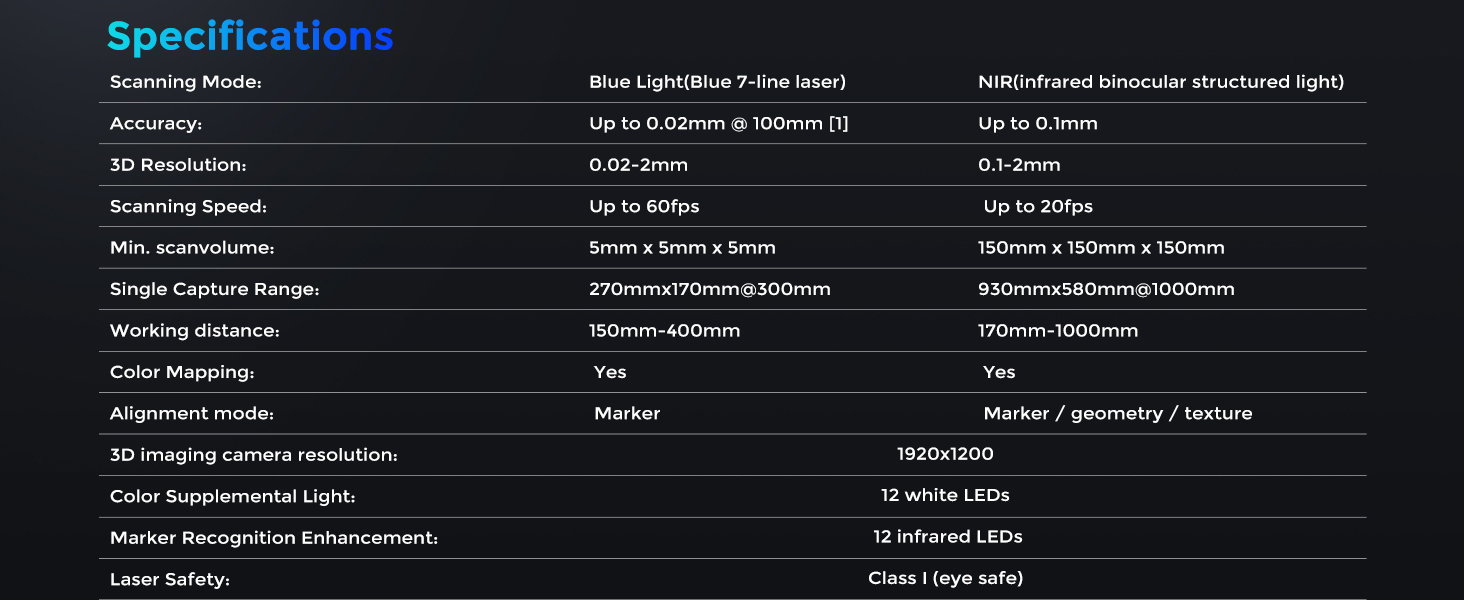Select the Marker Recognition Enhancement label
Viewport: 1464px width, 600px height.
[274, 538]
